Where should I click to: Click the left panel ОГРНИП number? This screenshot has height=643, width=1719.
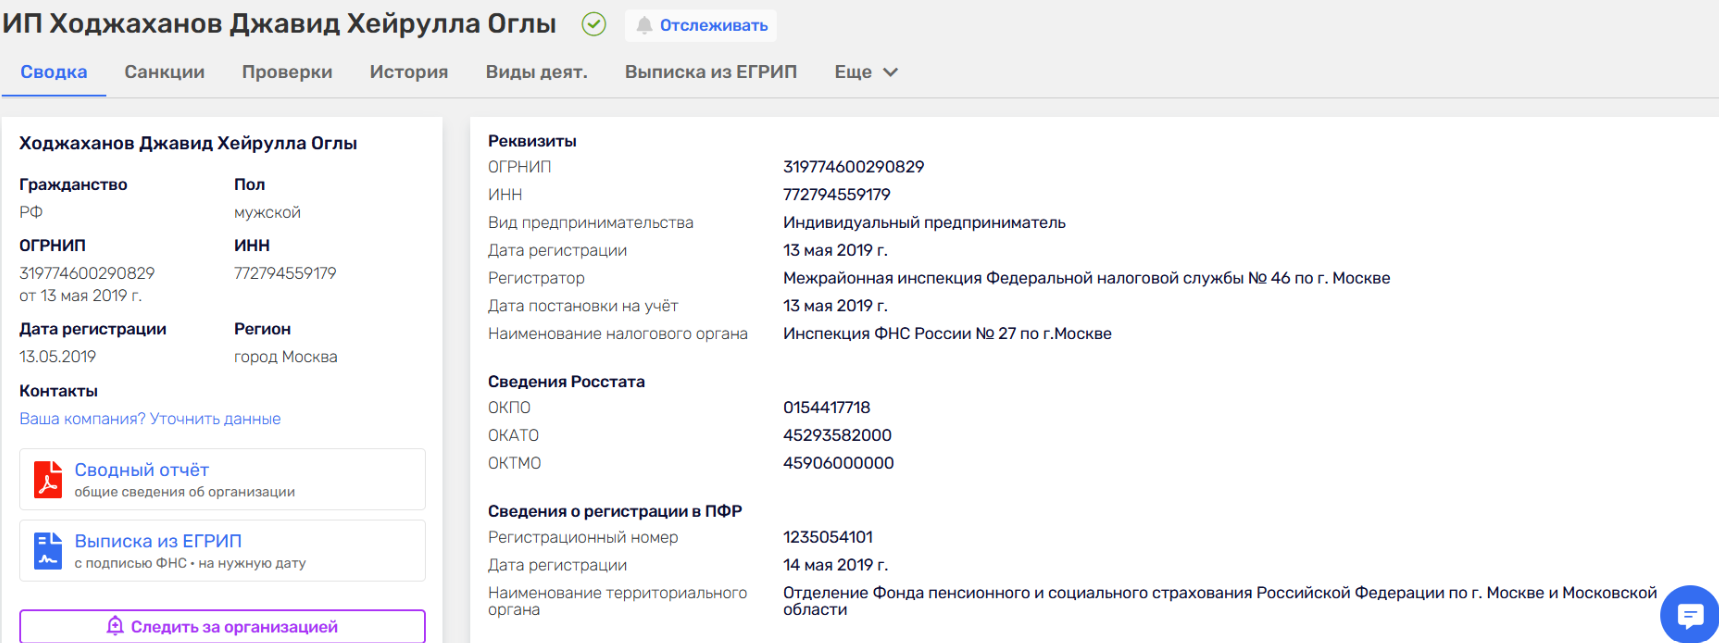(x=87, y=273)
